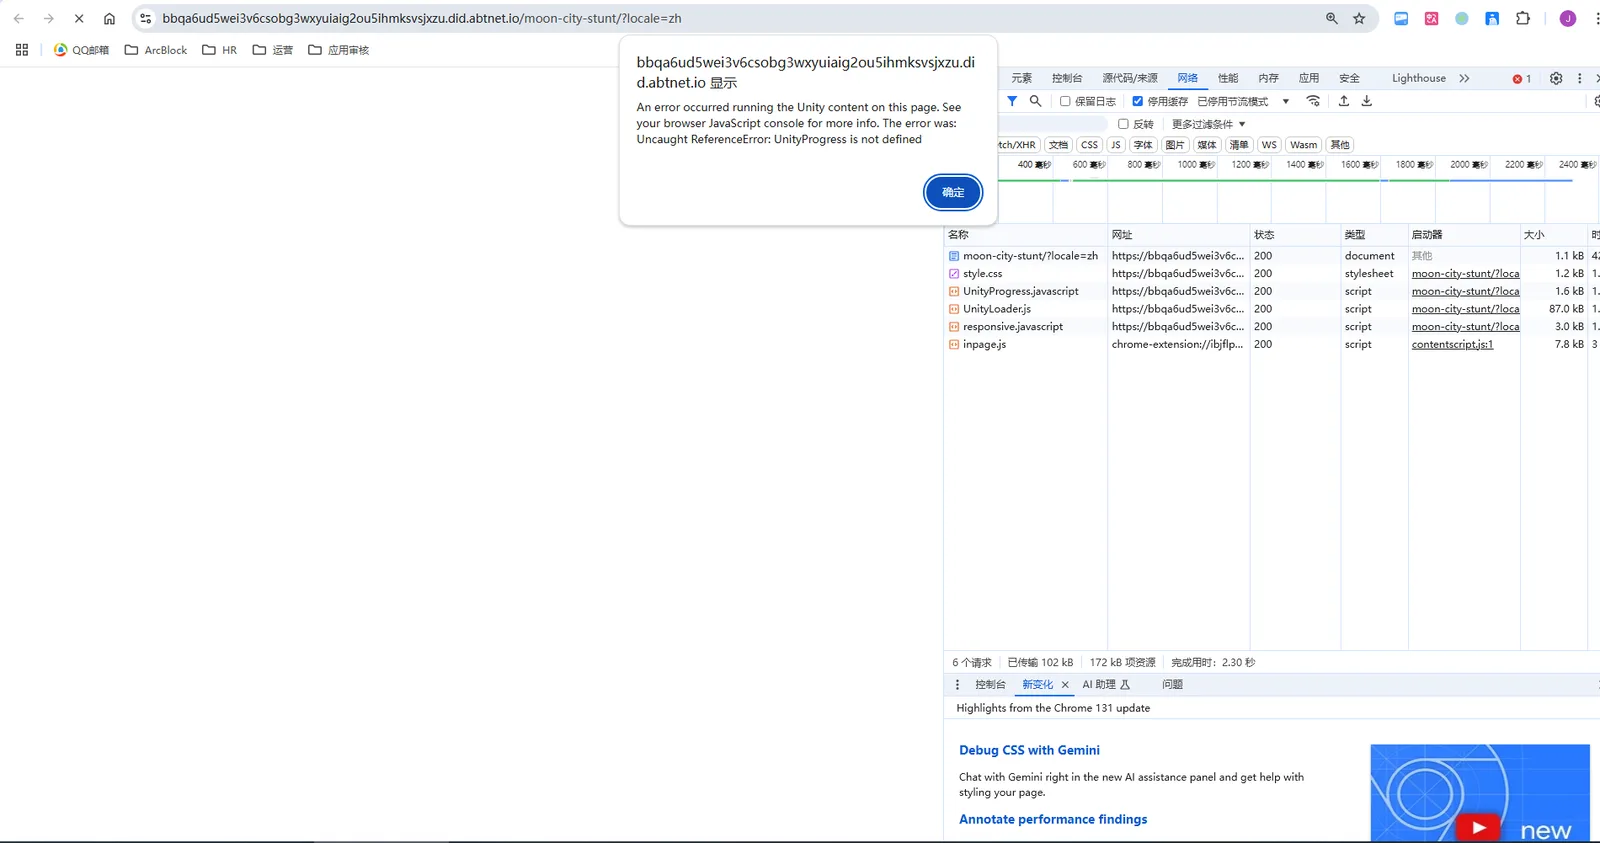Toggle the CSS resource type filter
This screenshot has width=1600, height=843.
(x=1089, y=145)
